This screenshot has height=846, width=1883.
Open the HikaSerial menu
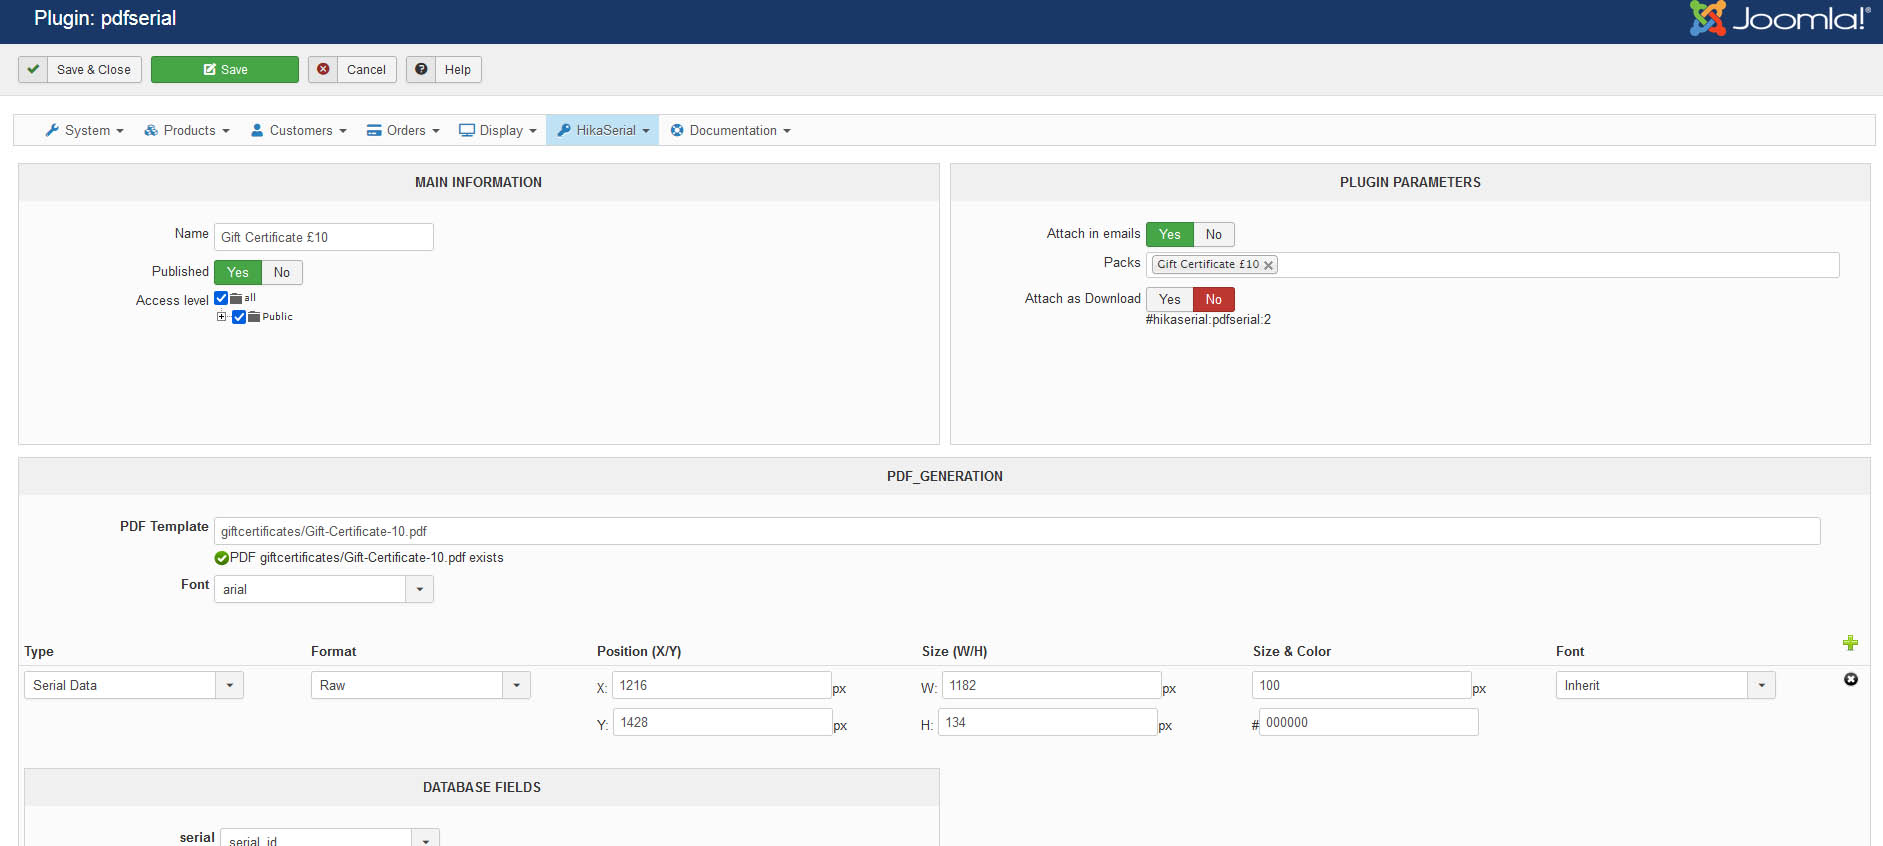point(603,130)
